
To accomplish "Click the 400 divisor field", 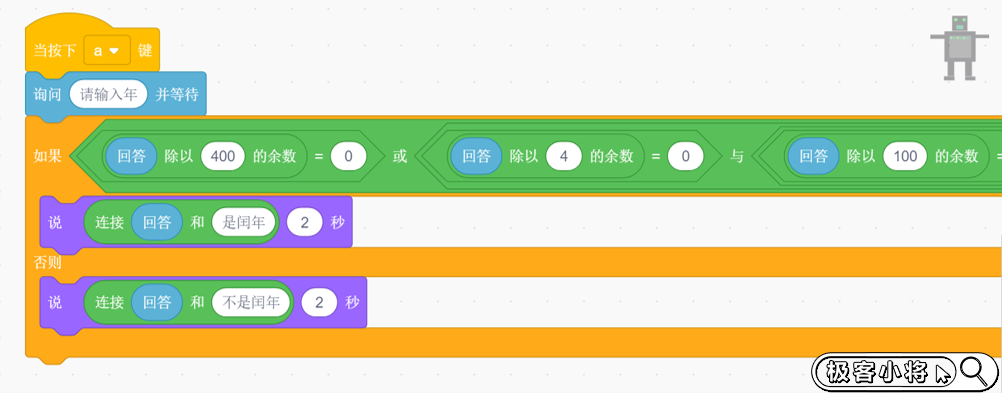I will [x=223, y=156].
